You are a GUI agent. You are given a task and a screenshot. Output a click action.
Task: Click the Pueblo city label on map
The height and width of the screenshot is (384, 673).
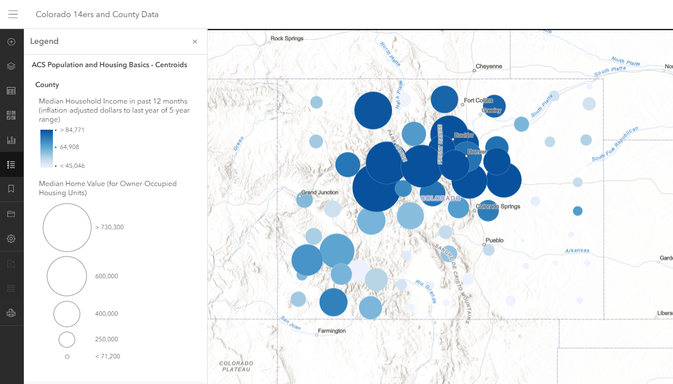click(494, 240)
